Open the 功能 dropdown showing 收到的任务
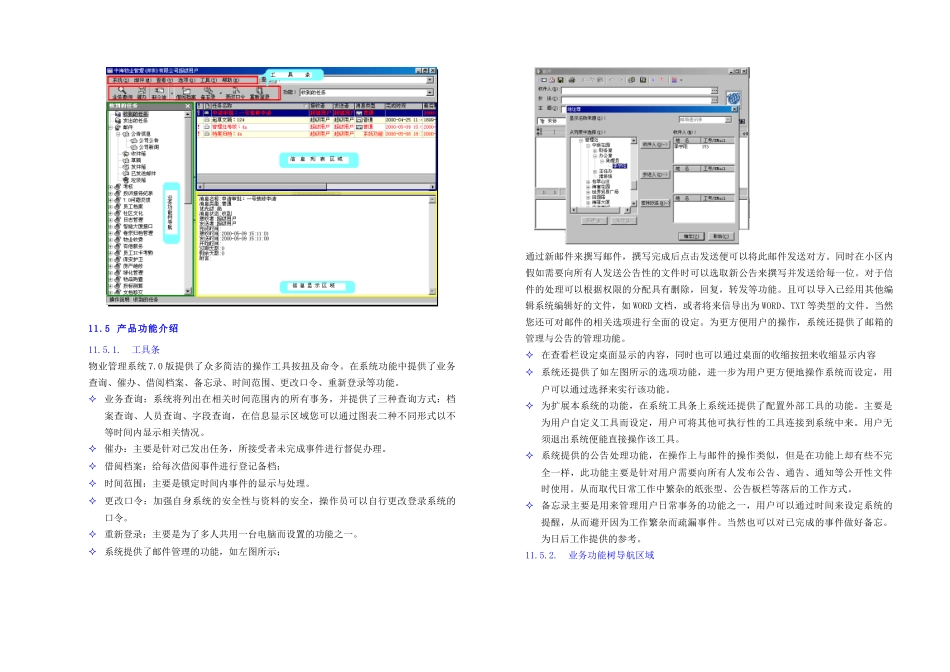This screenshot has height=672, width=950. point(430,92)
